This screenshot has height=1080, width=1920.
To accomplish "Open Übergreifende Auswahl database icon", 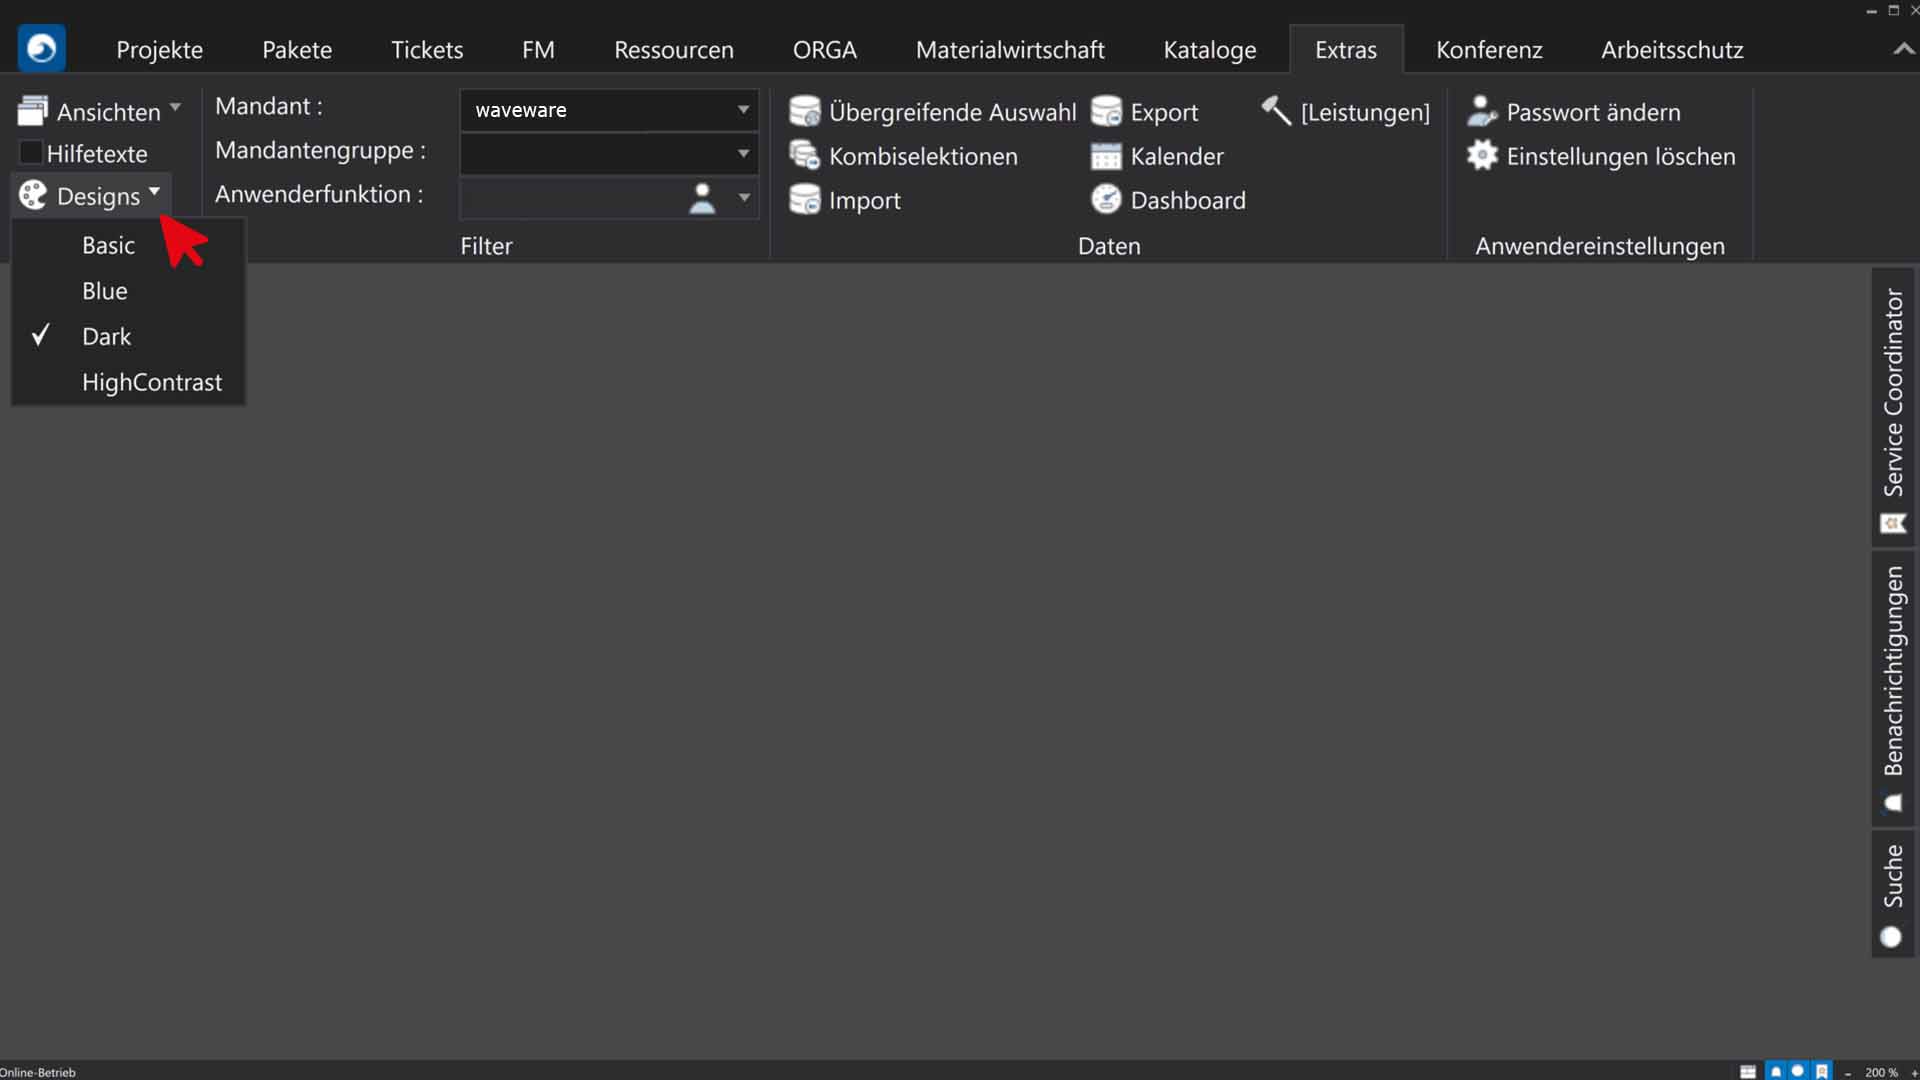I will 804,111.
